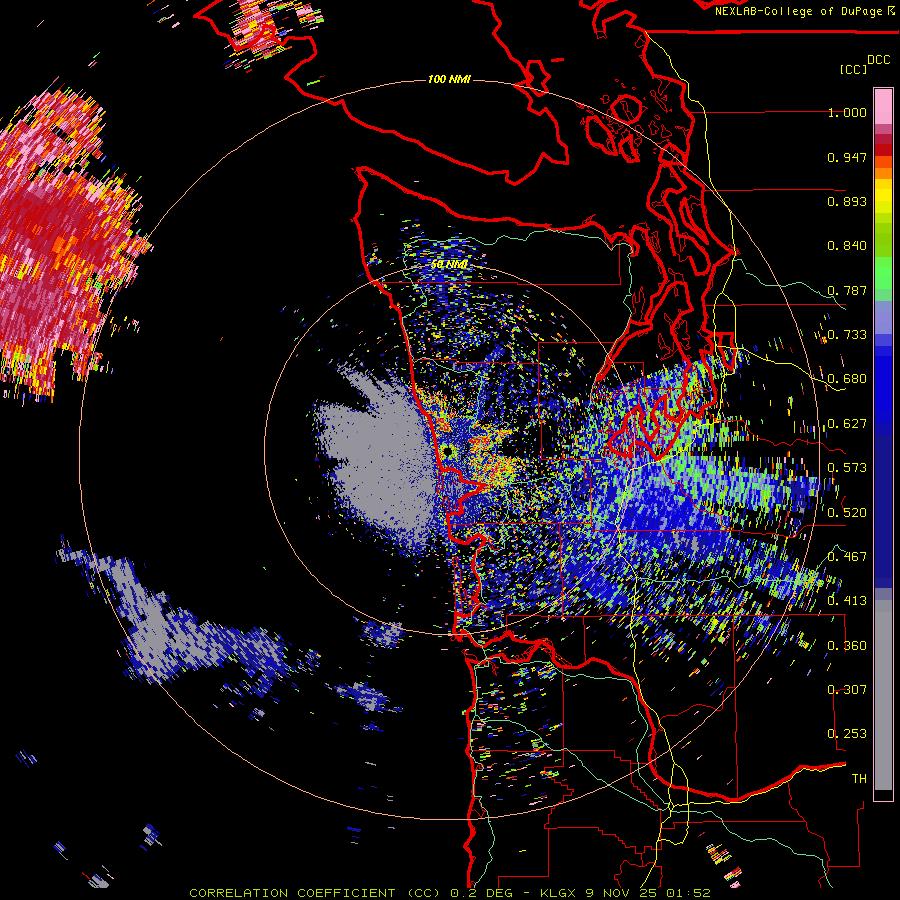Click the 0.893 scale value
Image resolution: width=900 pixels, height=900 pixels.
[847, 201]
